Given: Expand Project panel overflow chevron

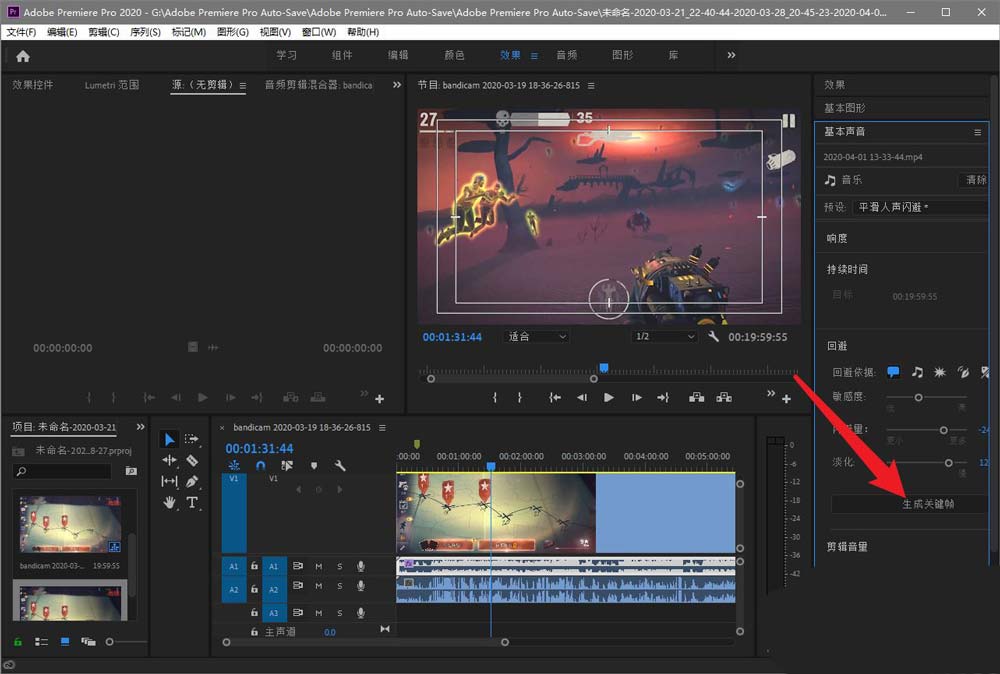Looking at the screenshot, I should click(140, 427).
